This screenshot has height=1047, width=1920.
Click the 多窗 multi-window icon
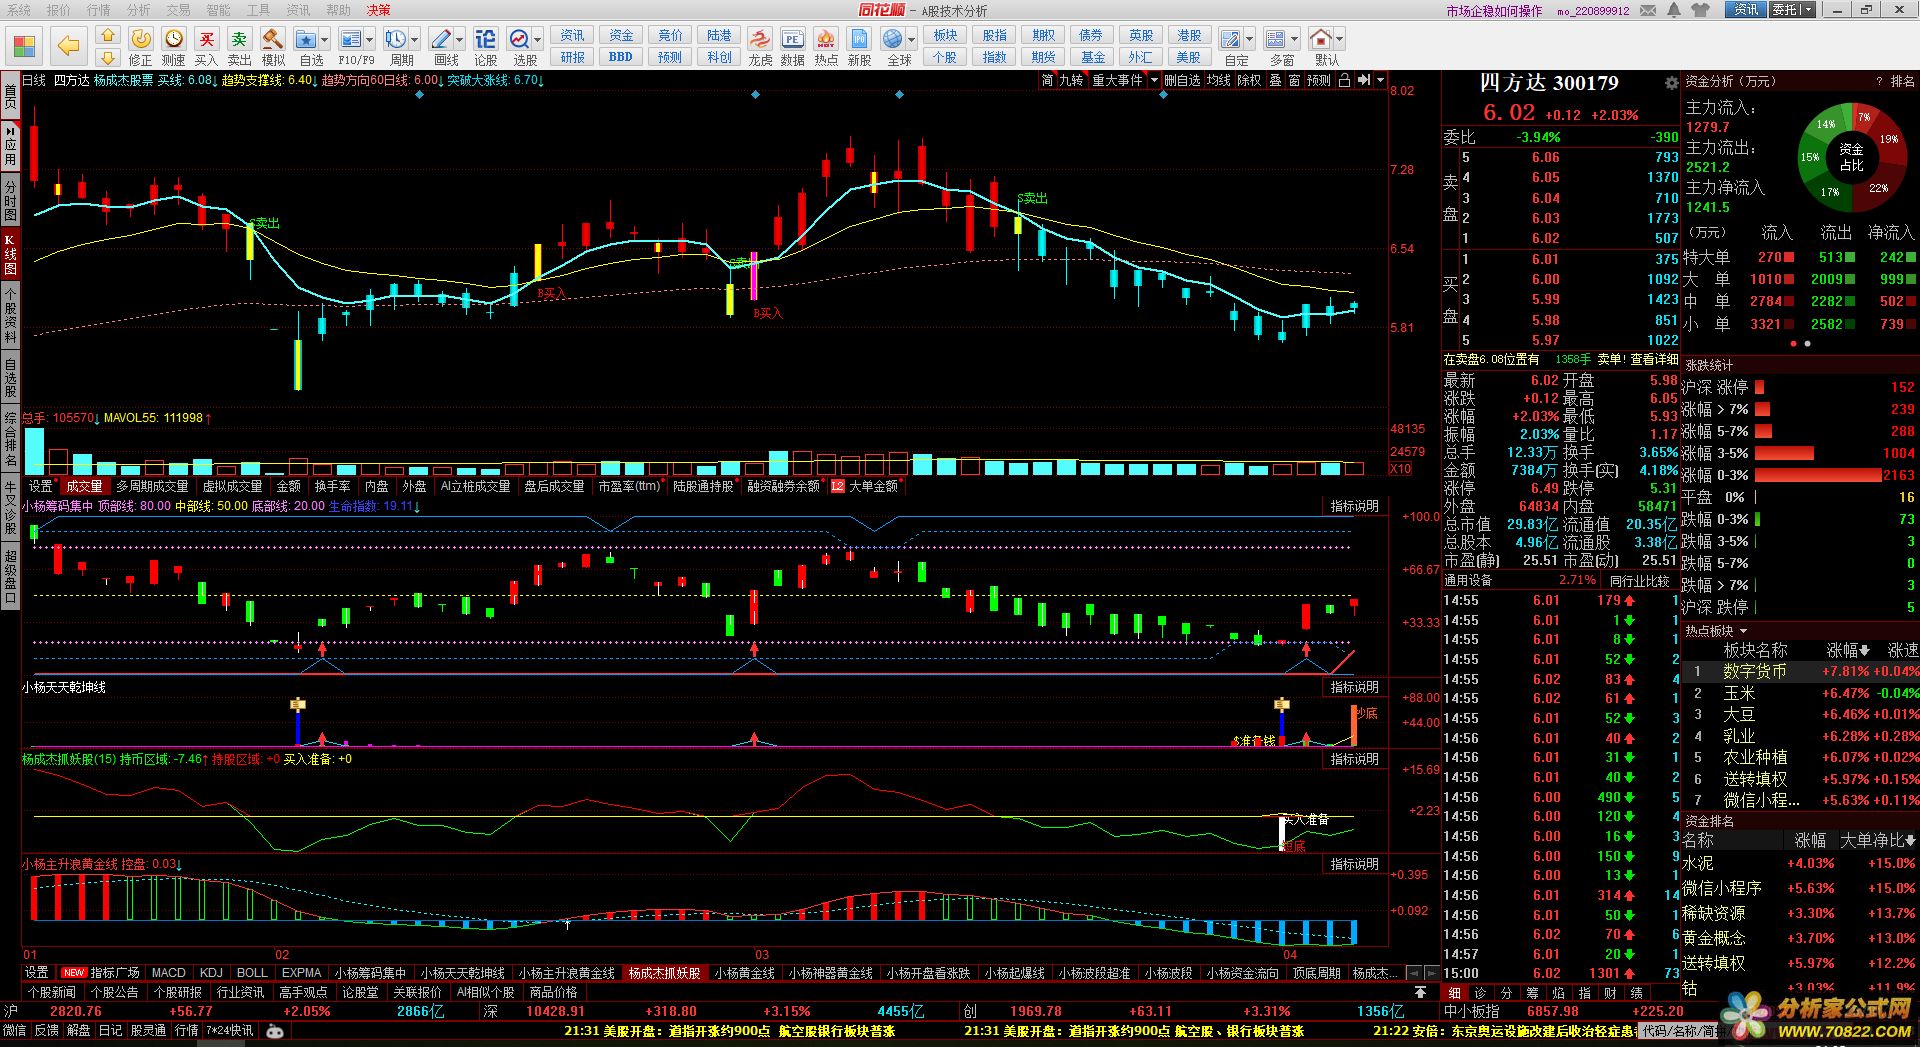(x=1276, y=39)
